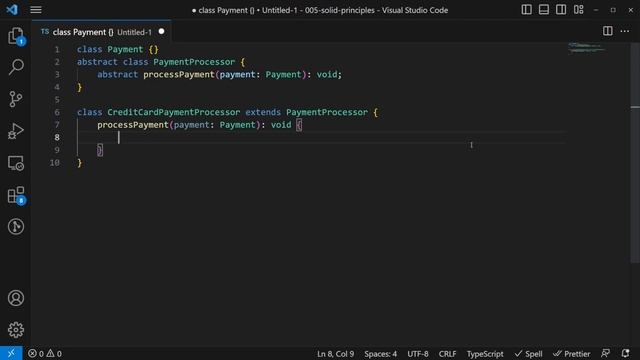Toggle the secondary side bar layout
640x360 pixels.
pos(561,10)
